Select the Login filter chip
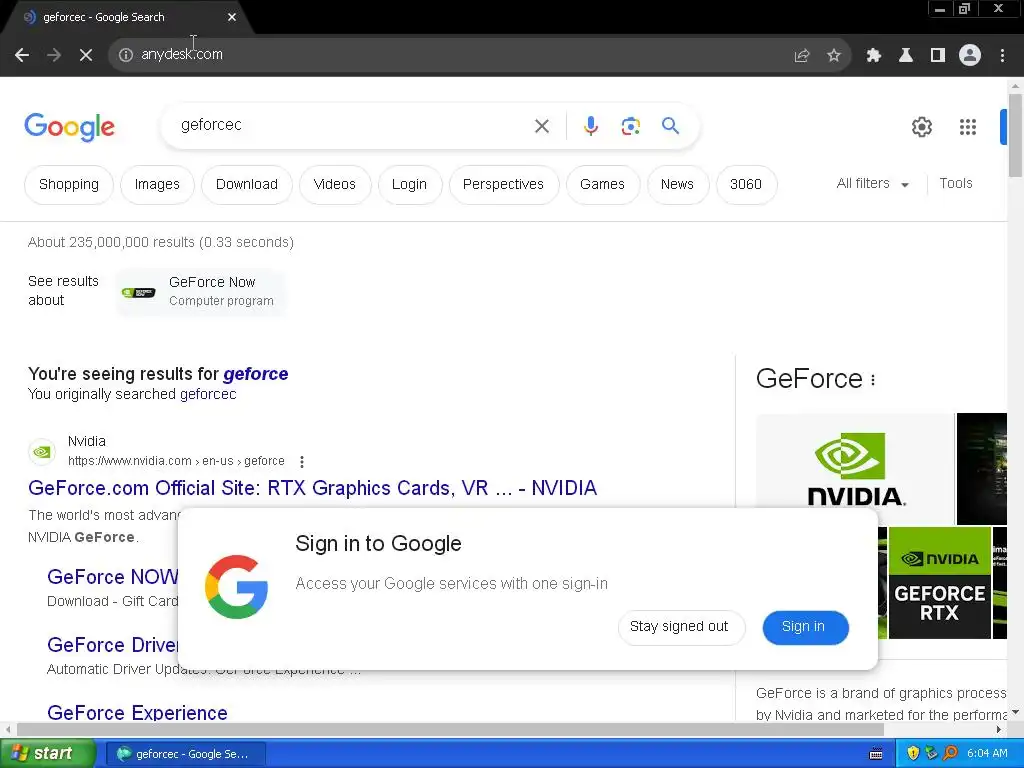The width and height of the screenshot is (1024, 768). [409, 185]
